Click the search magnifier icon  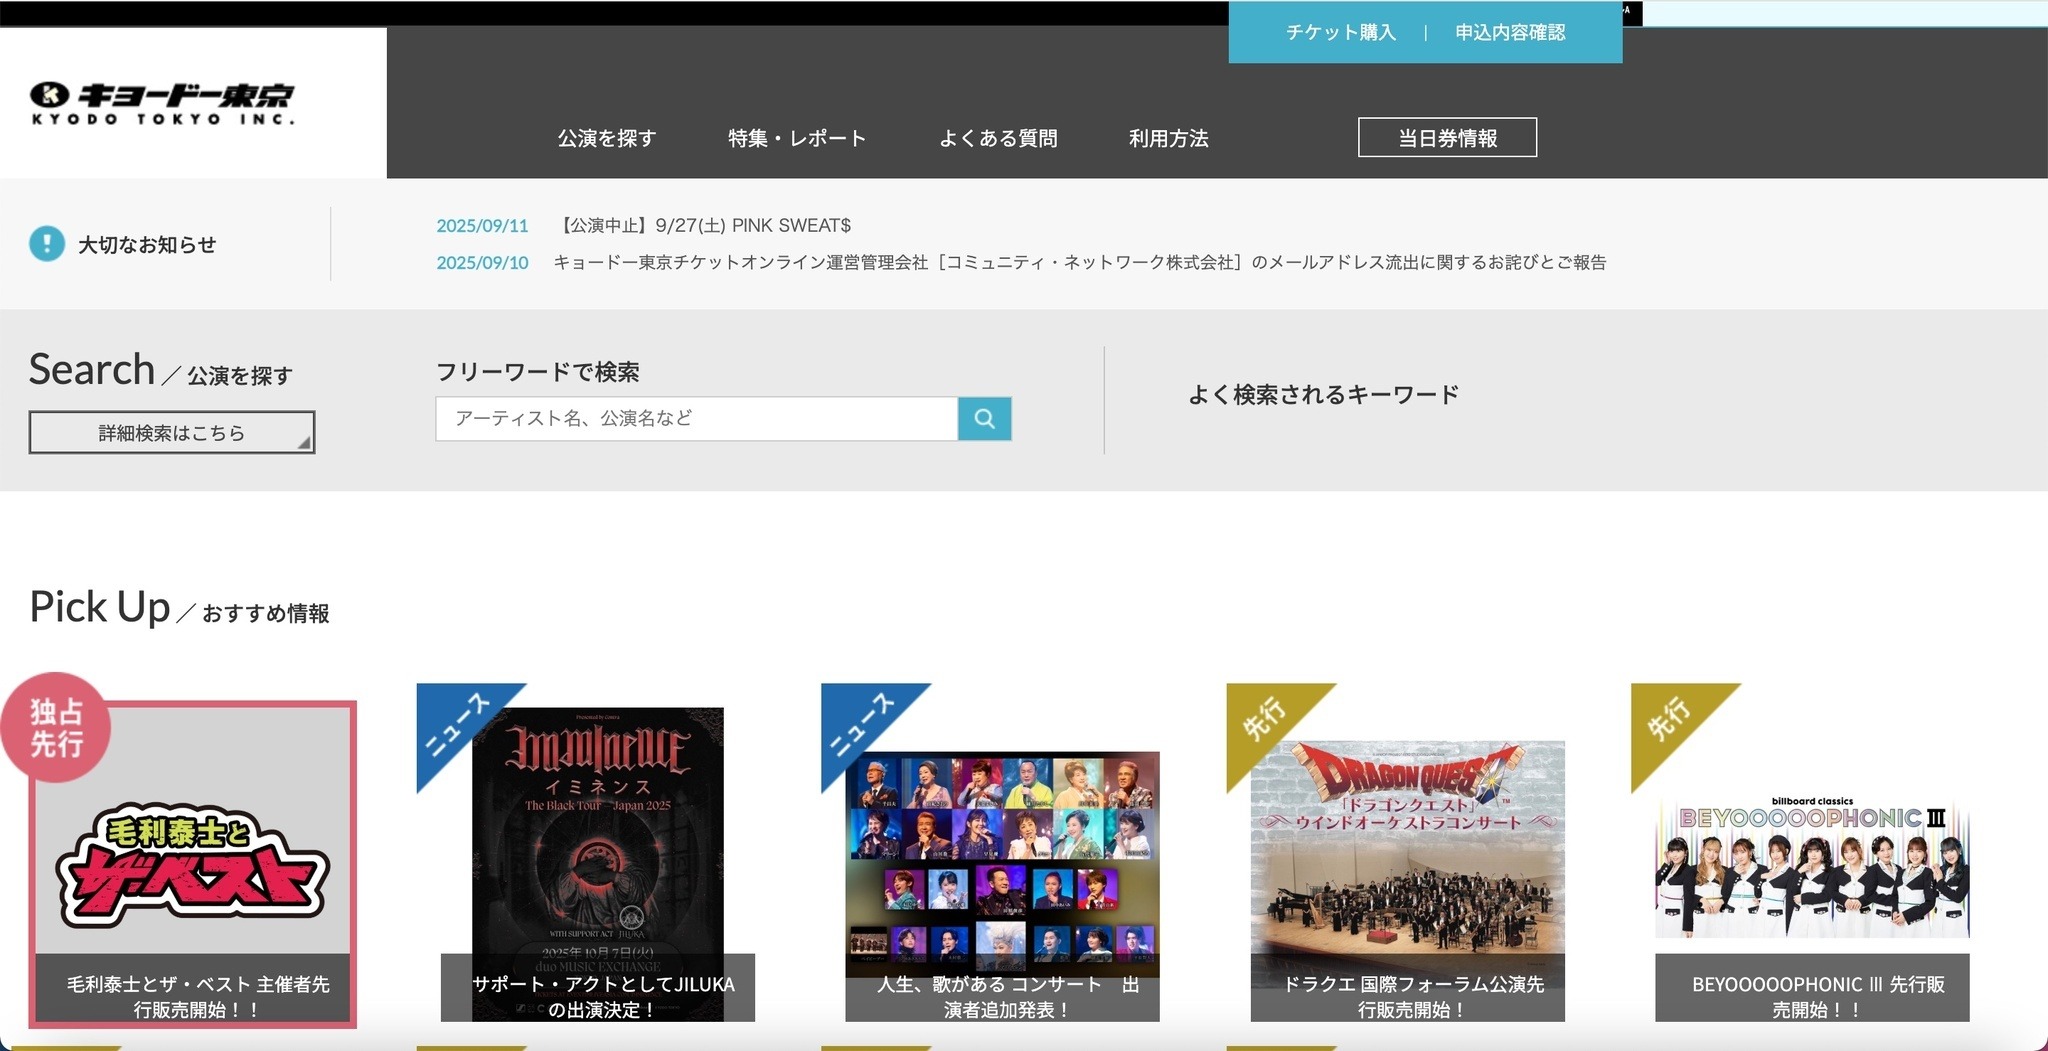986,419
